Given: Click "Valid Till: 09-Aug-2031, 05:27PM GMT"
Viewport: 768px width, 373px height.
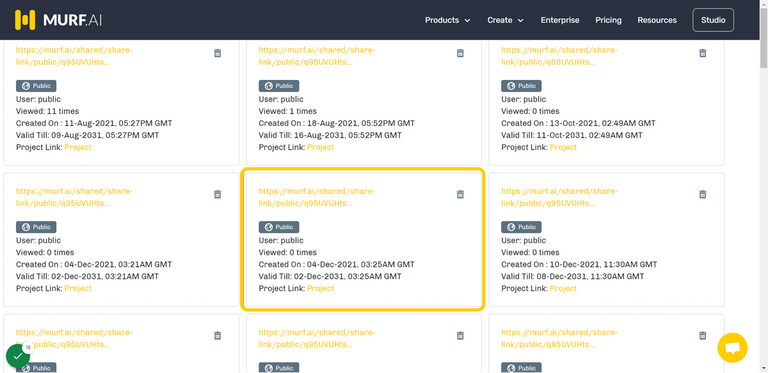Looking at the screenshot, I should (x=87, y=135).
